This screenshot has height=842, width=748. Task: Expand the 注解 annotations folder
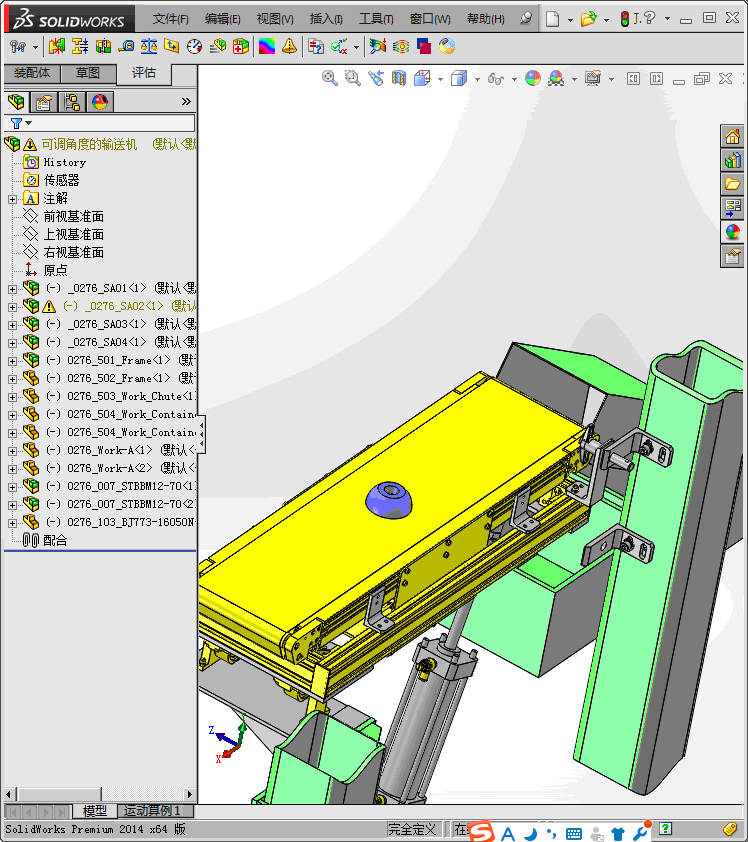coord(12,199)
